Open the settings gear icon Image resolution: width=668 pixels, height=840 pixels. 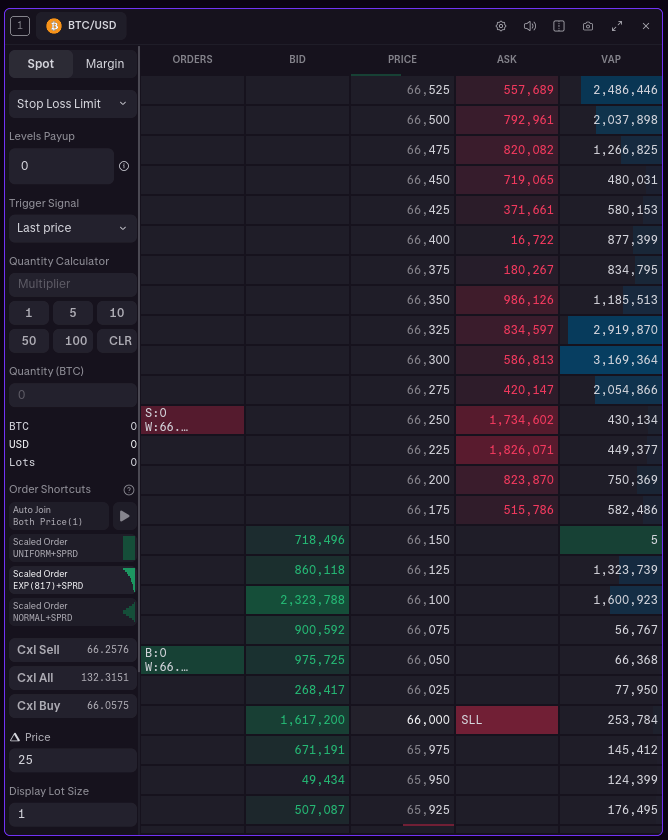point(501,26)
